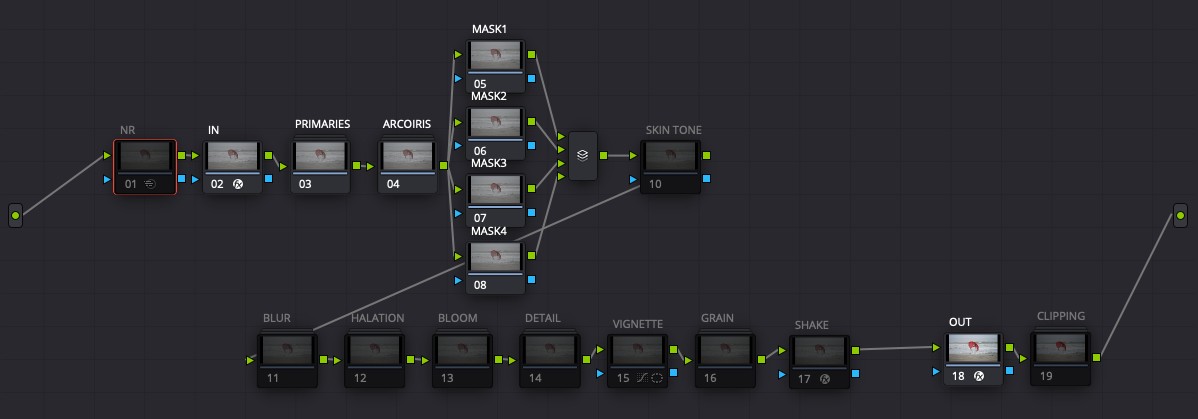Select the BLOOM node 13

462,359
